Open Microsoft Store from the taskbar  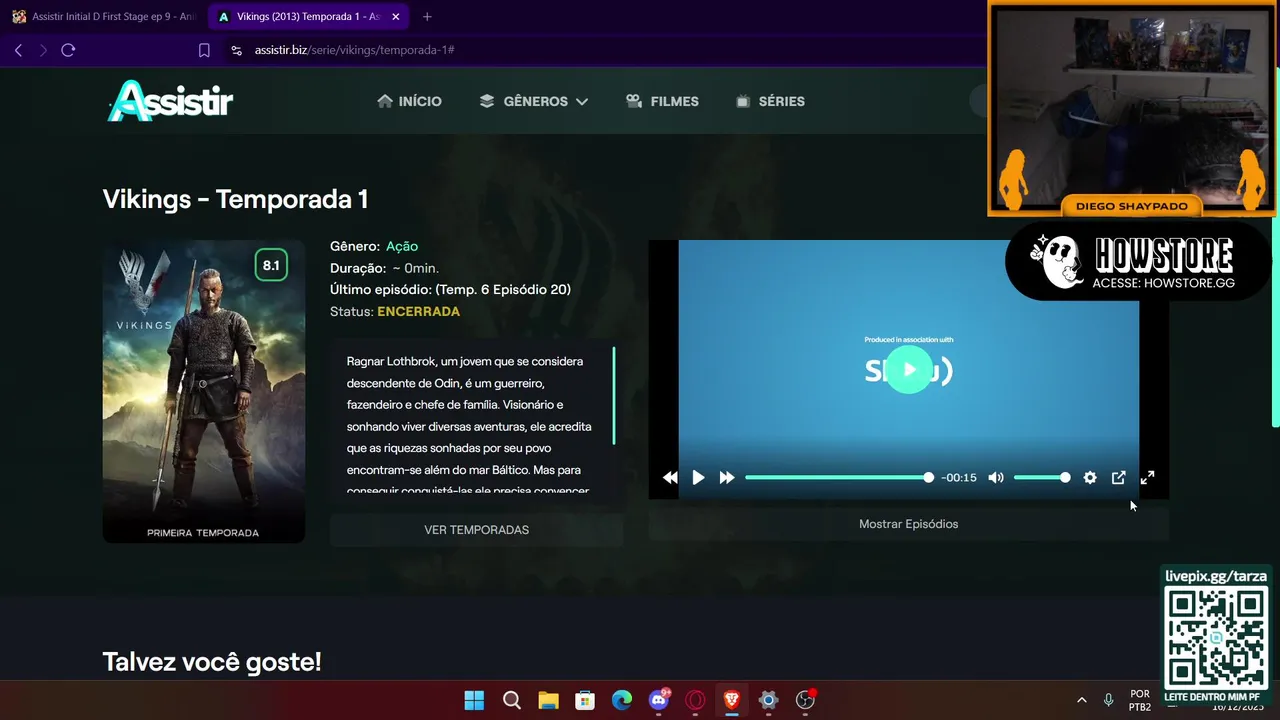coord(585,700)
